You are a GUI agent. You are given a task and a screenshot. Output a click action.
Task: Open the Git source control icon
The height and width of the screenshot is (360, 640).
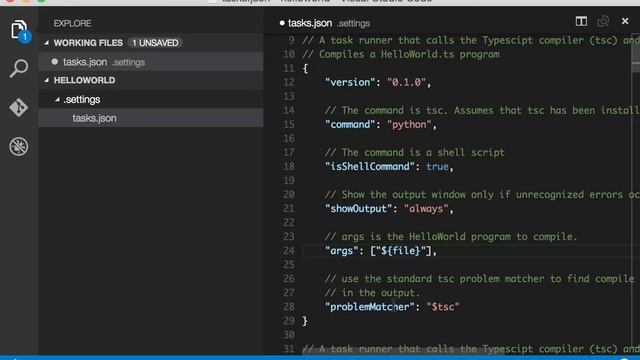19,107
